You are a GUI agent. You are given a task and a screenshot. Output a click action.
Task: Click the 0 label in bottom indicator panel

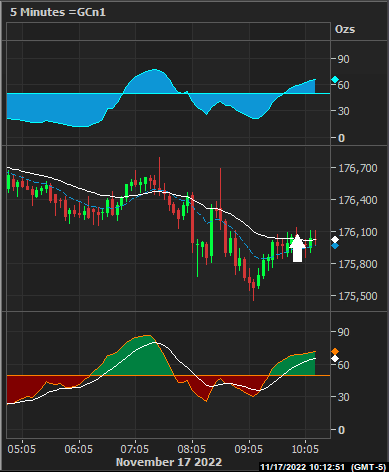point(341,430)
